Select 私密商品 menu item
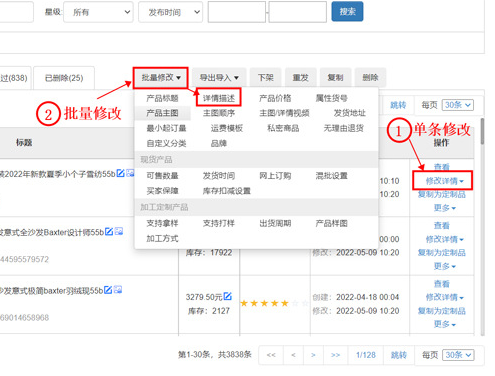The height and width of the screenshot is (376, 495). 283,128
